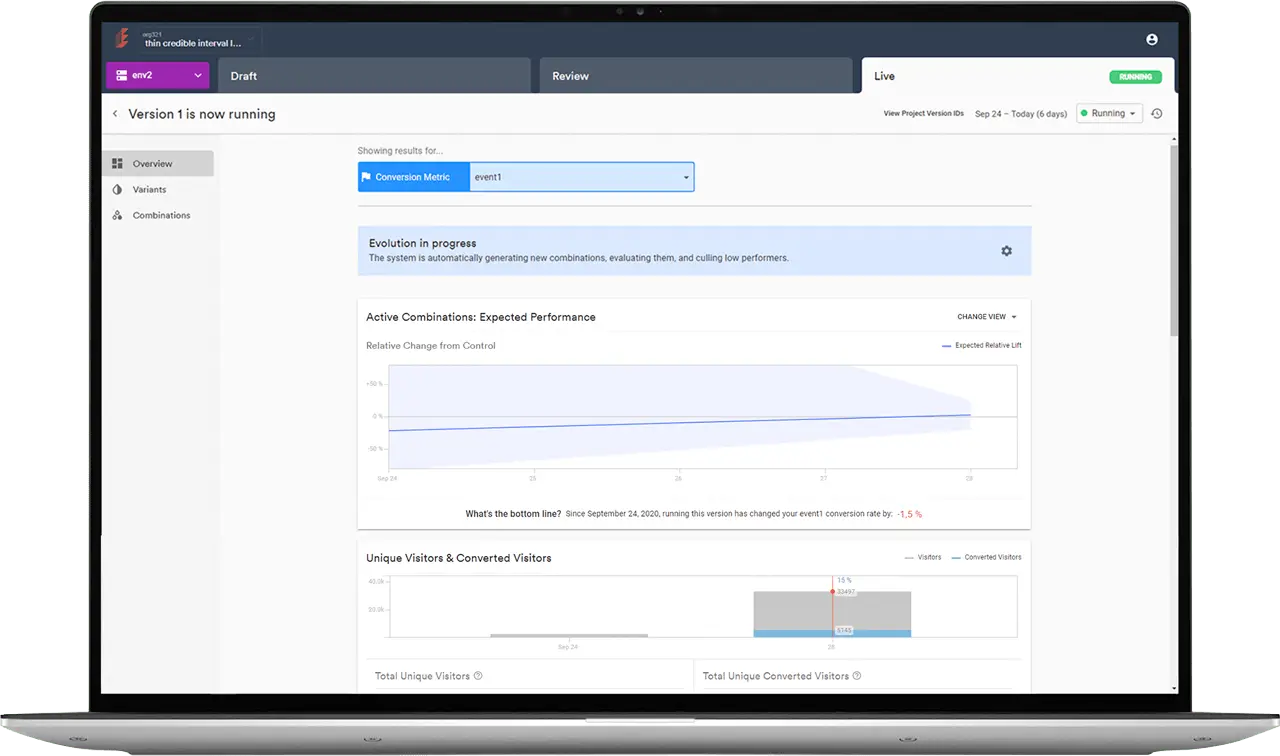Click the user account icon

point(1152,40)
